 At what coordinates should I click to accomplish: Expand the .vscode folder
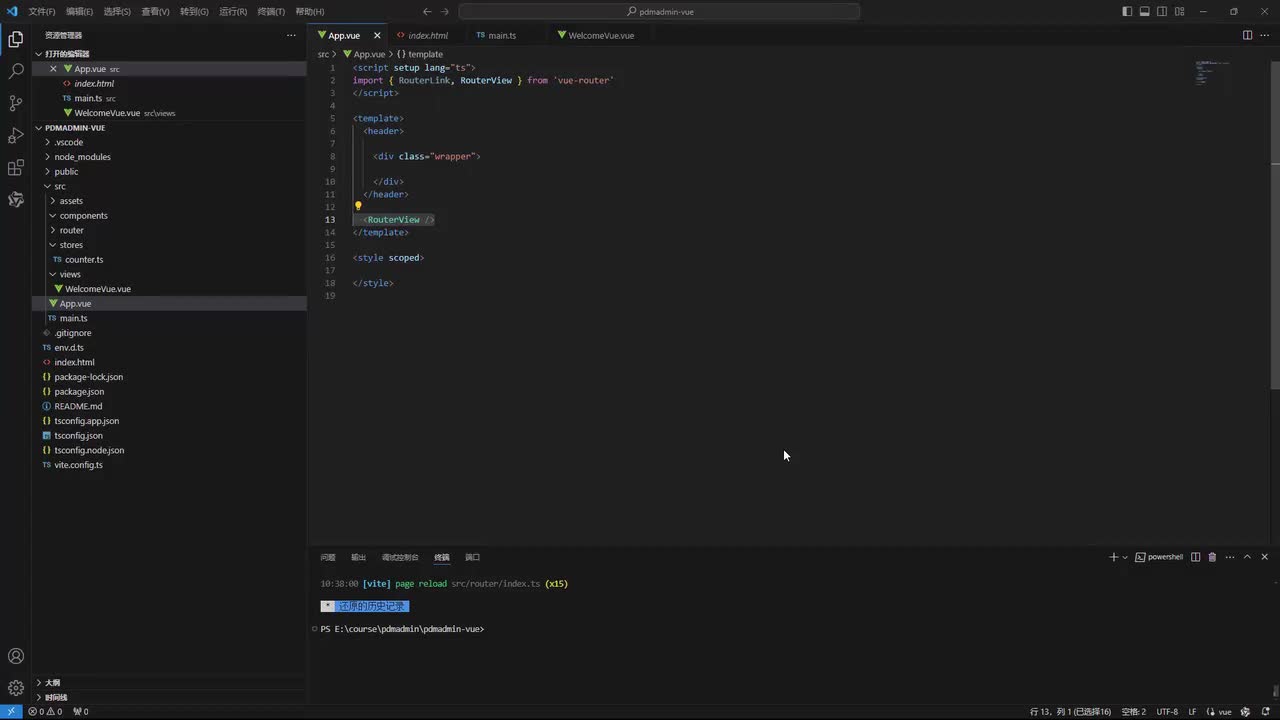click(69, 142)
